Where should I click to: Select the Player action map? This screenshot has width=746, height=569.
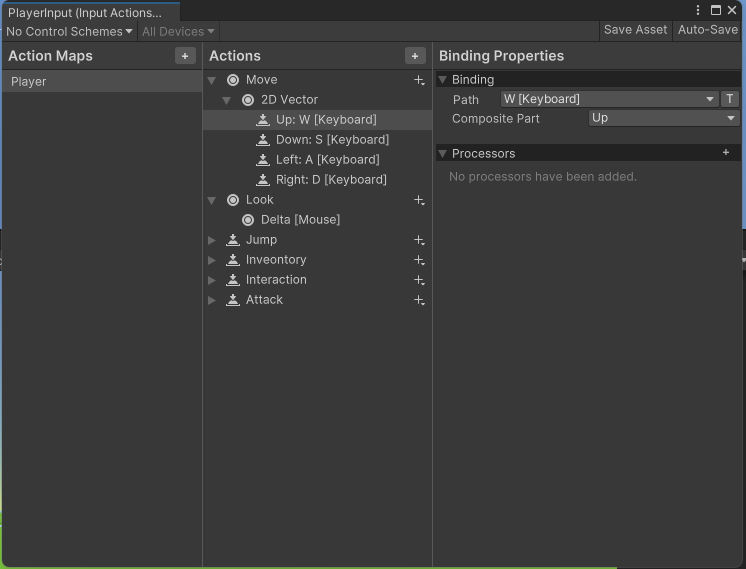[102, 81]
